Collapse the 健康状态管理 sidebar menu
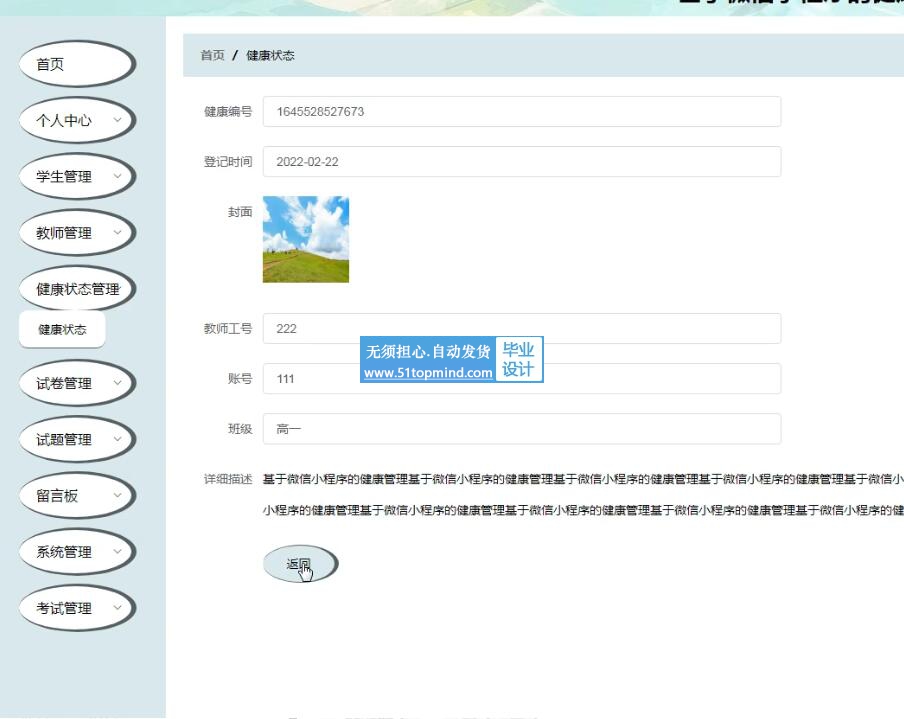This screenshot has height=719, width=904. (x=77, y=289)
